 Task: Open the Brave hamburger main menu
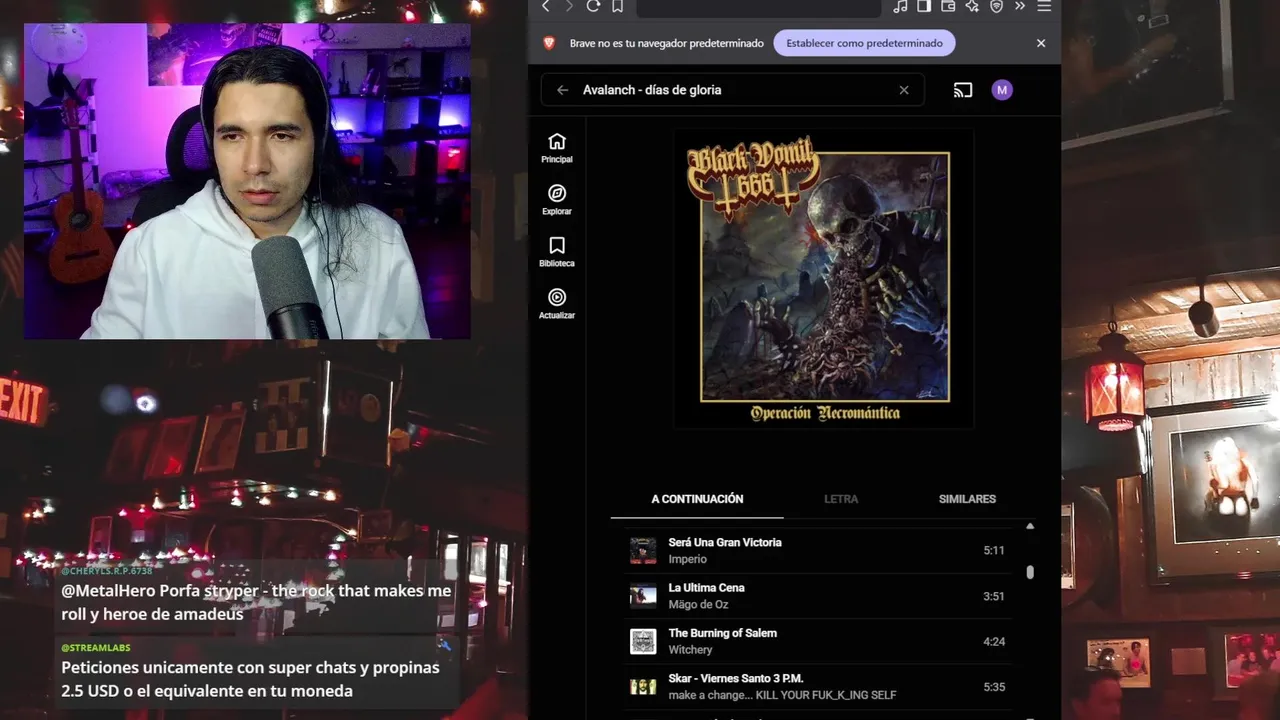pos(1044,6)
